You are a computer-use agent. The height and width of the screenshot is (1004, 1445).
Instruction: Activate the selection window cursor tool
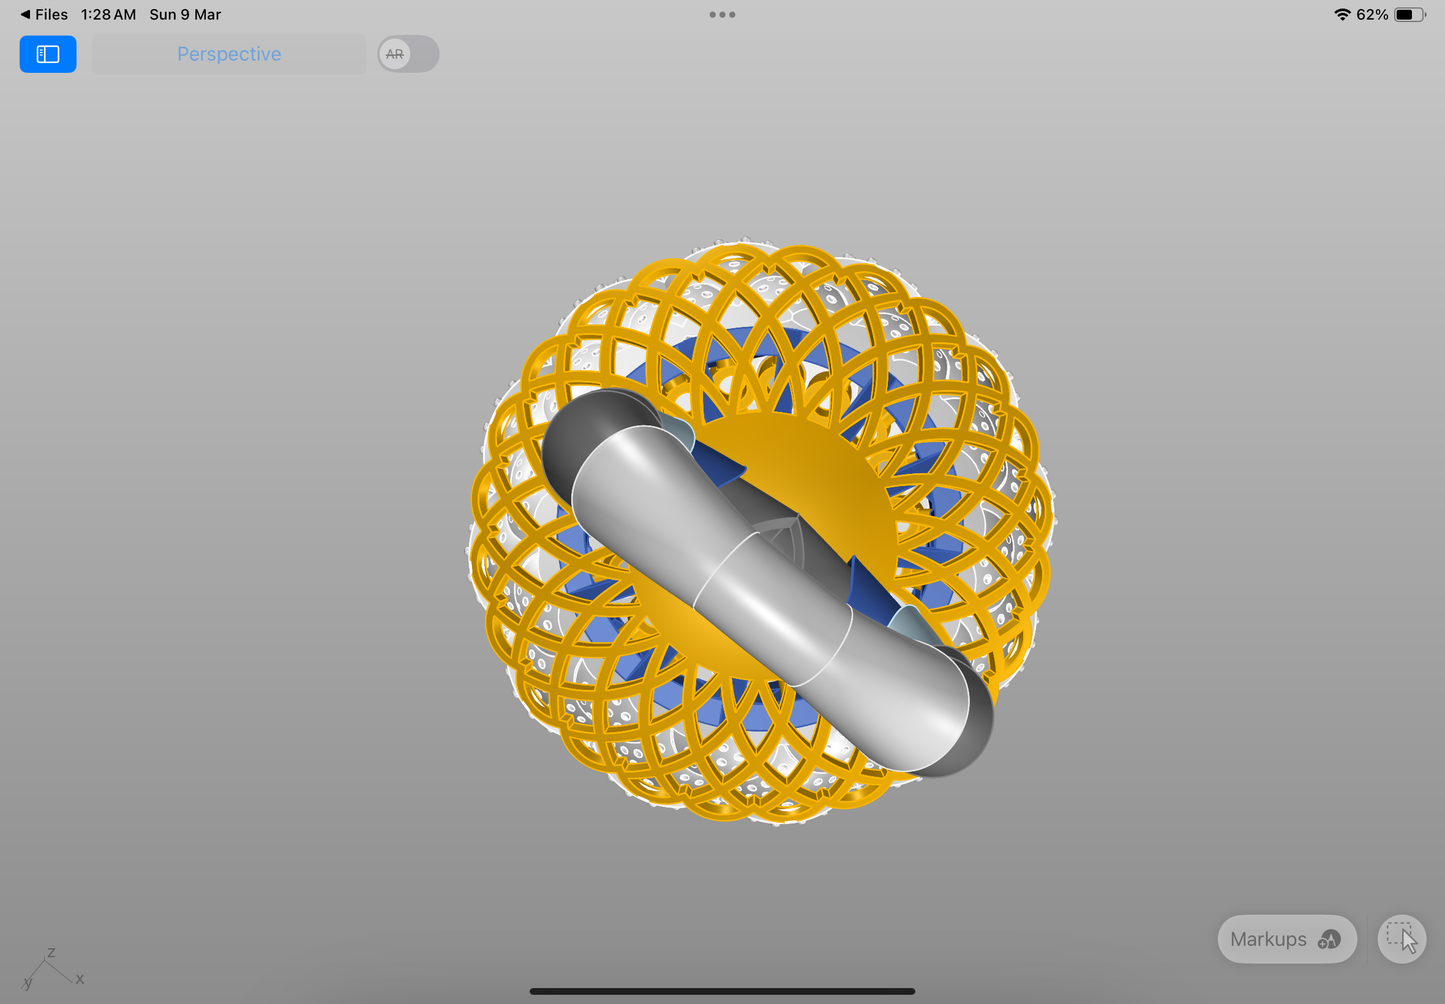tap(1401, 939)
